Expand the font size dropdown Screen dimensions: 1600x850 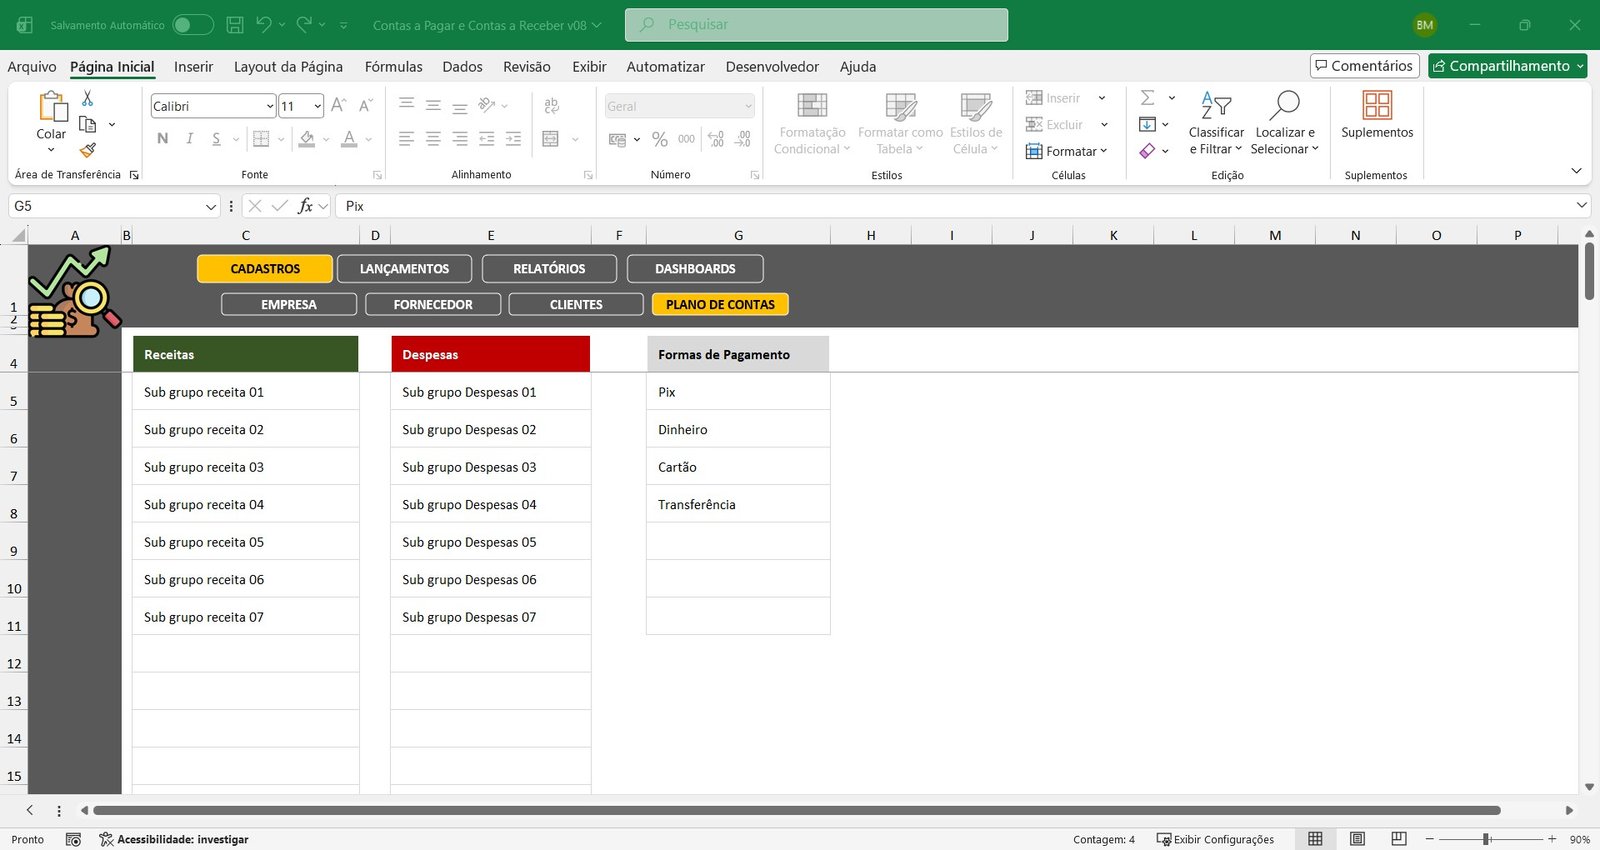point(318,106)
